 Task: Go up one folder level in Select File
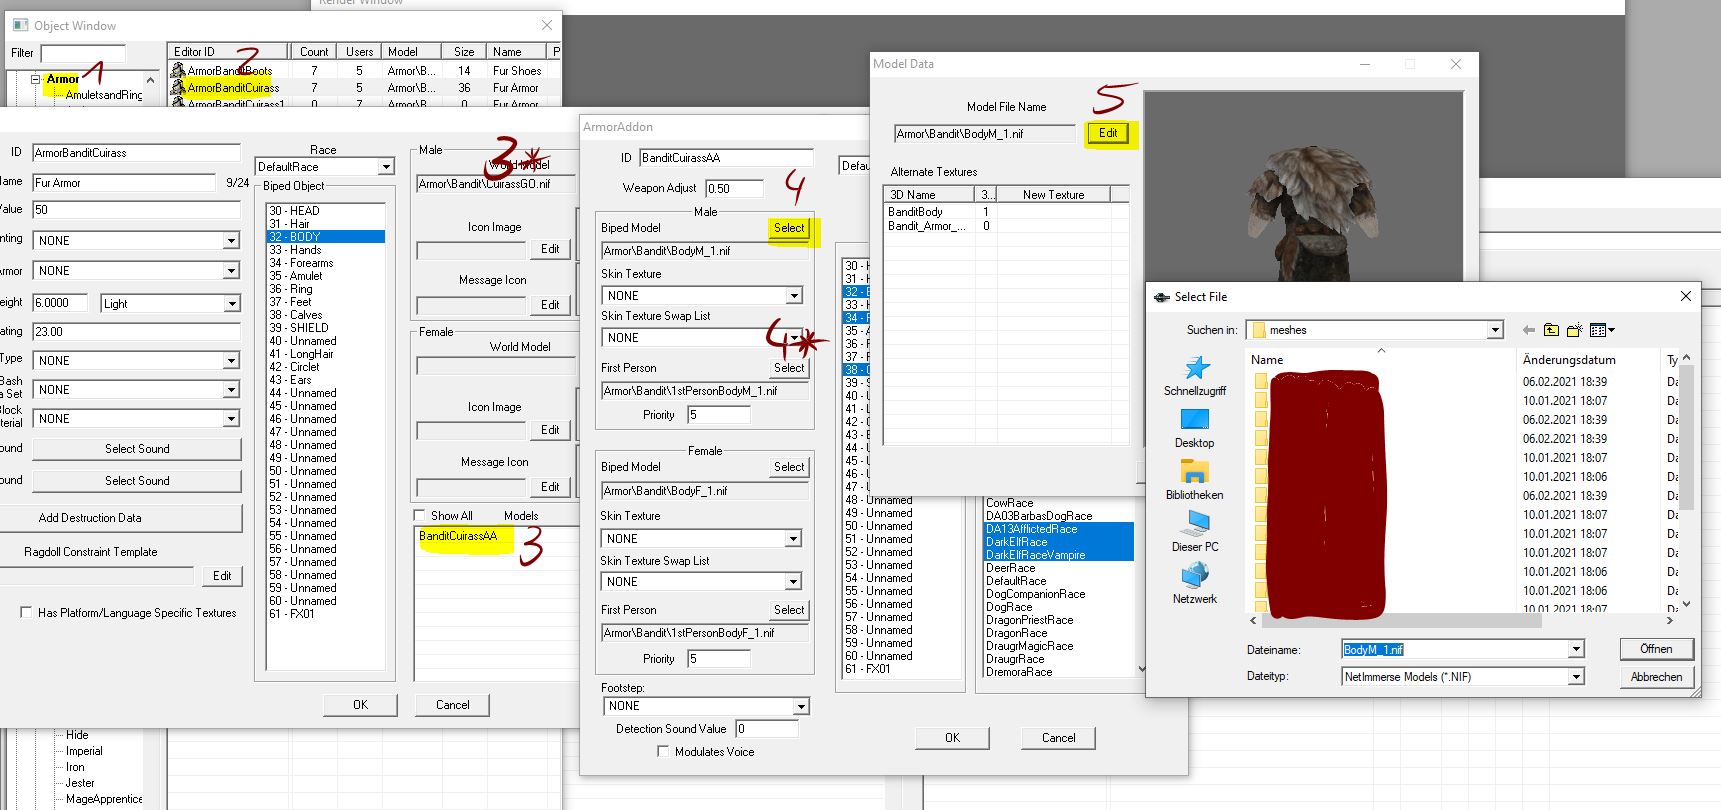coord(1551,330)
